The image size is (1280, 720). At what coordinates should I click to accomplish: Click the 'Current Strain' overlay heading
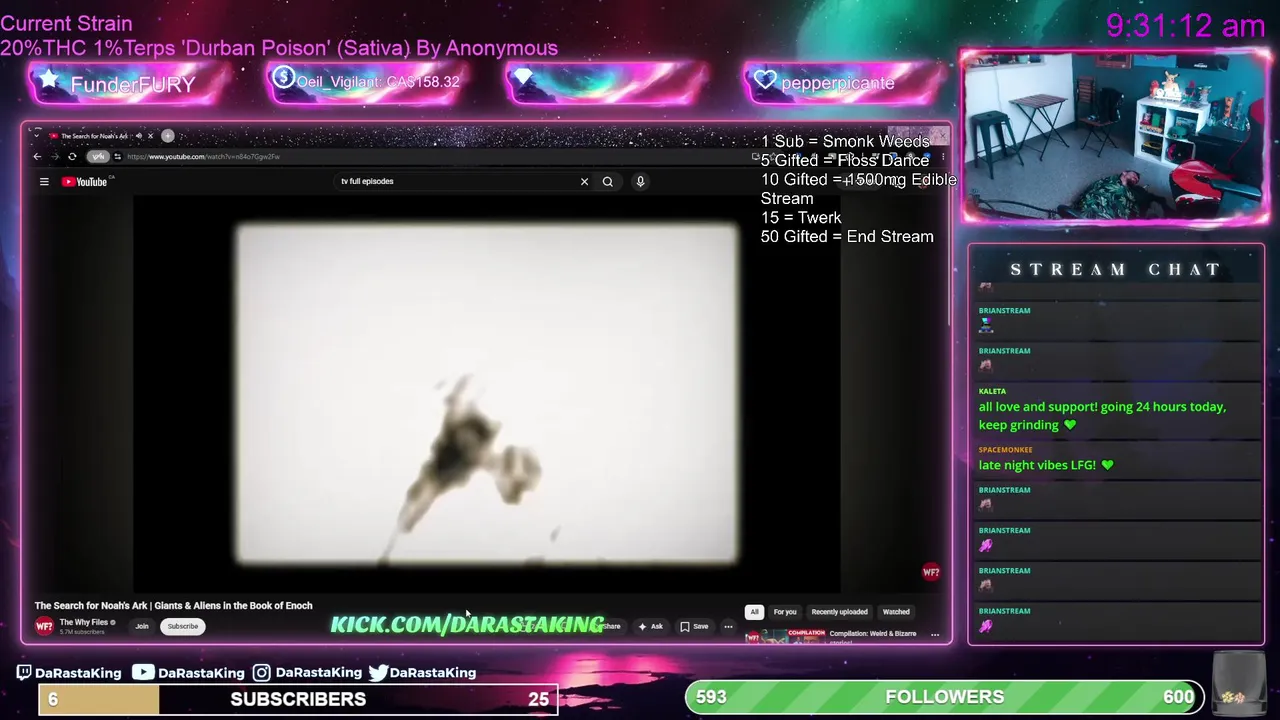pos(66,23)
